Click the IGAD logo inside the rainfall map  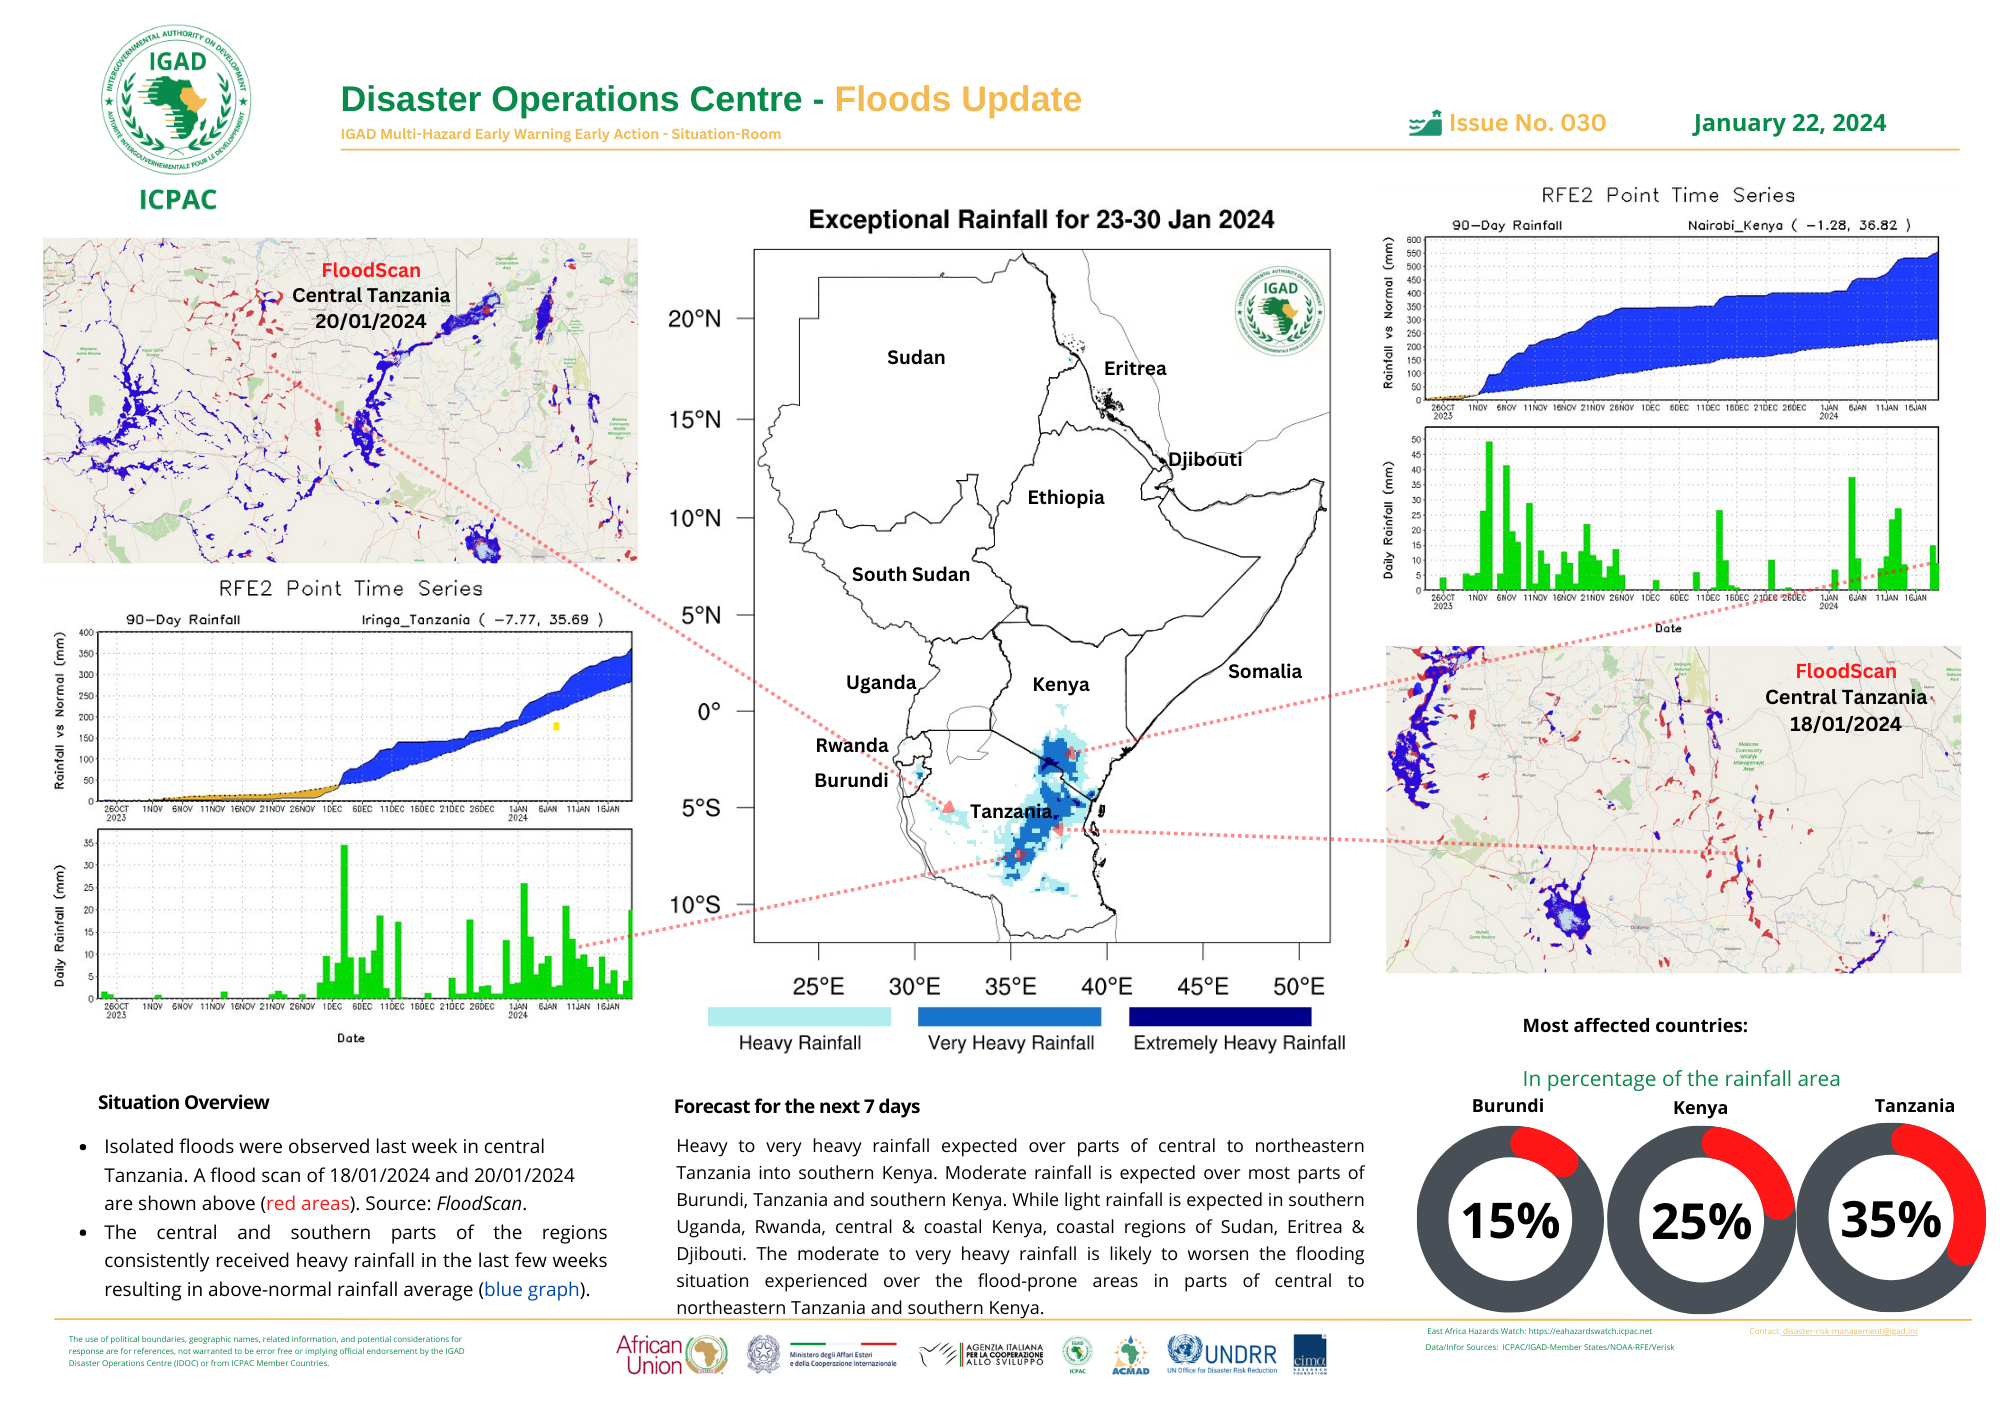[x=1280, y=310]
